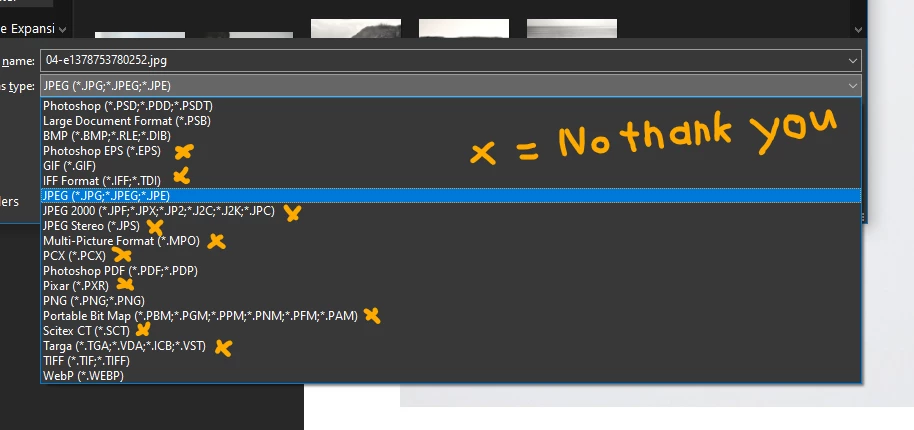The height and width of the screenshot is (430, 914).
Task: Select WebP (*.WEBP) format
Action: coord(451,376)
